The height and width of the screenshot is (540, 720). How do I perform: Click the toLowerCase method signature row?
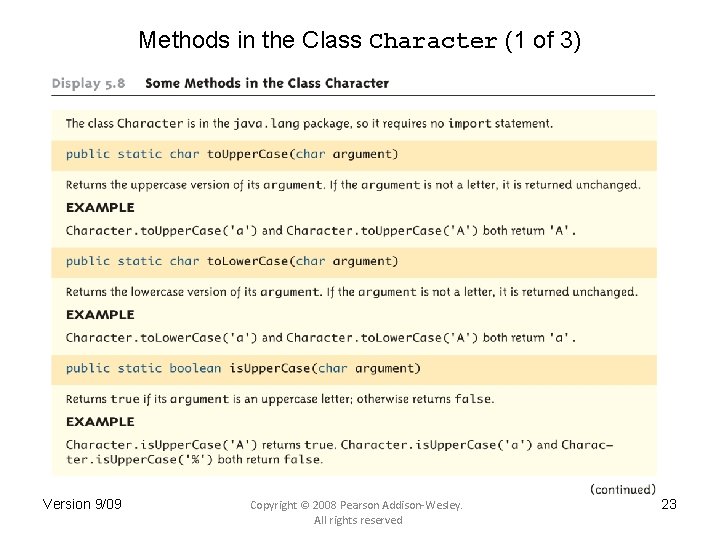tap(232, 261)
